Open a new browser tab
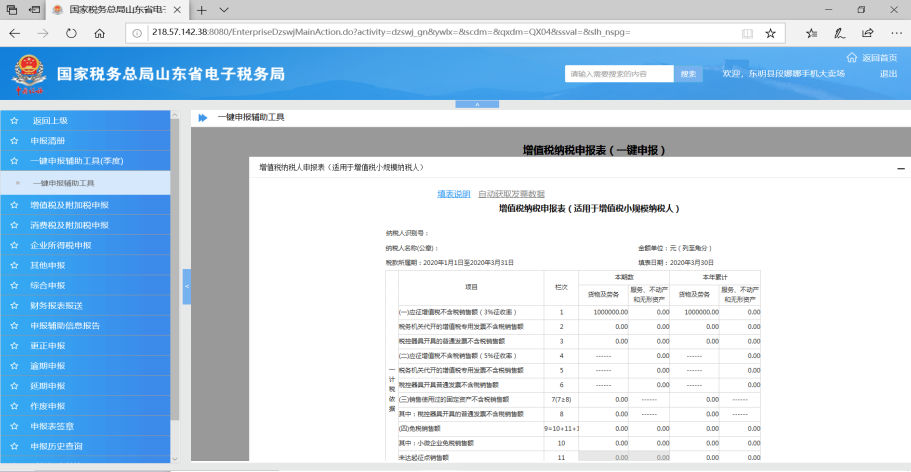This screenshot has height=472, width=911. click(x=202, y=10)
